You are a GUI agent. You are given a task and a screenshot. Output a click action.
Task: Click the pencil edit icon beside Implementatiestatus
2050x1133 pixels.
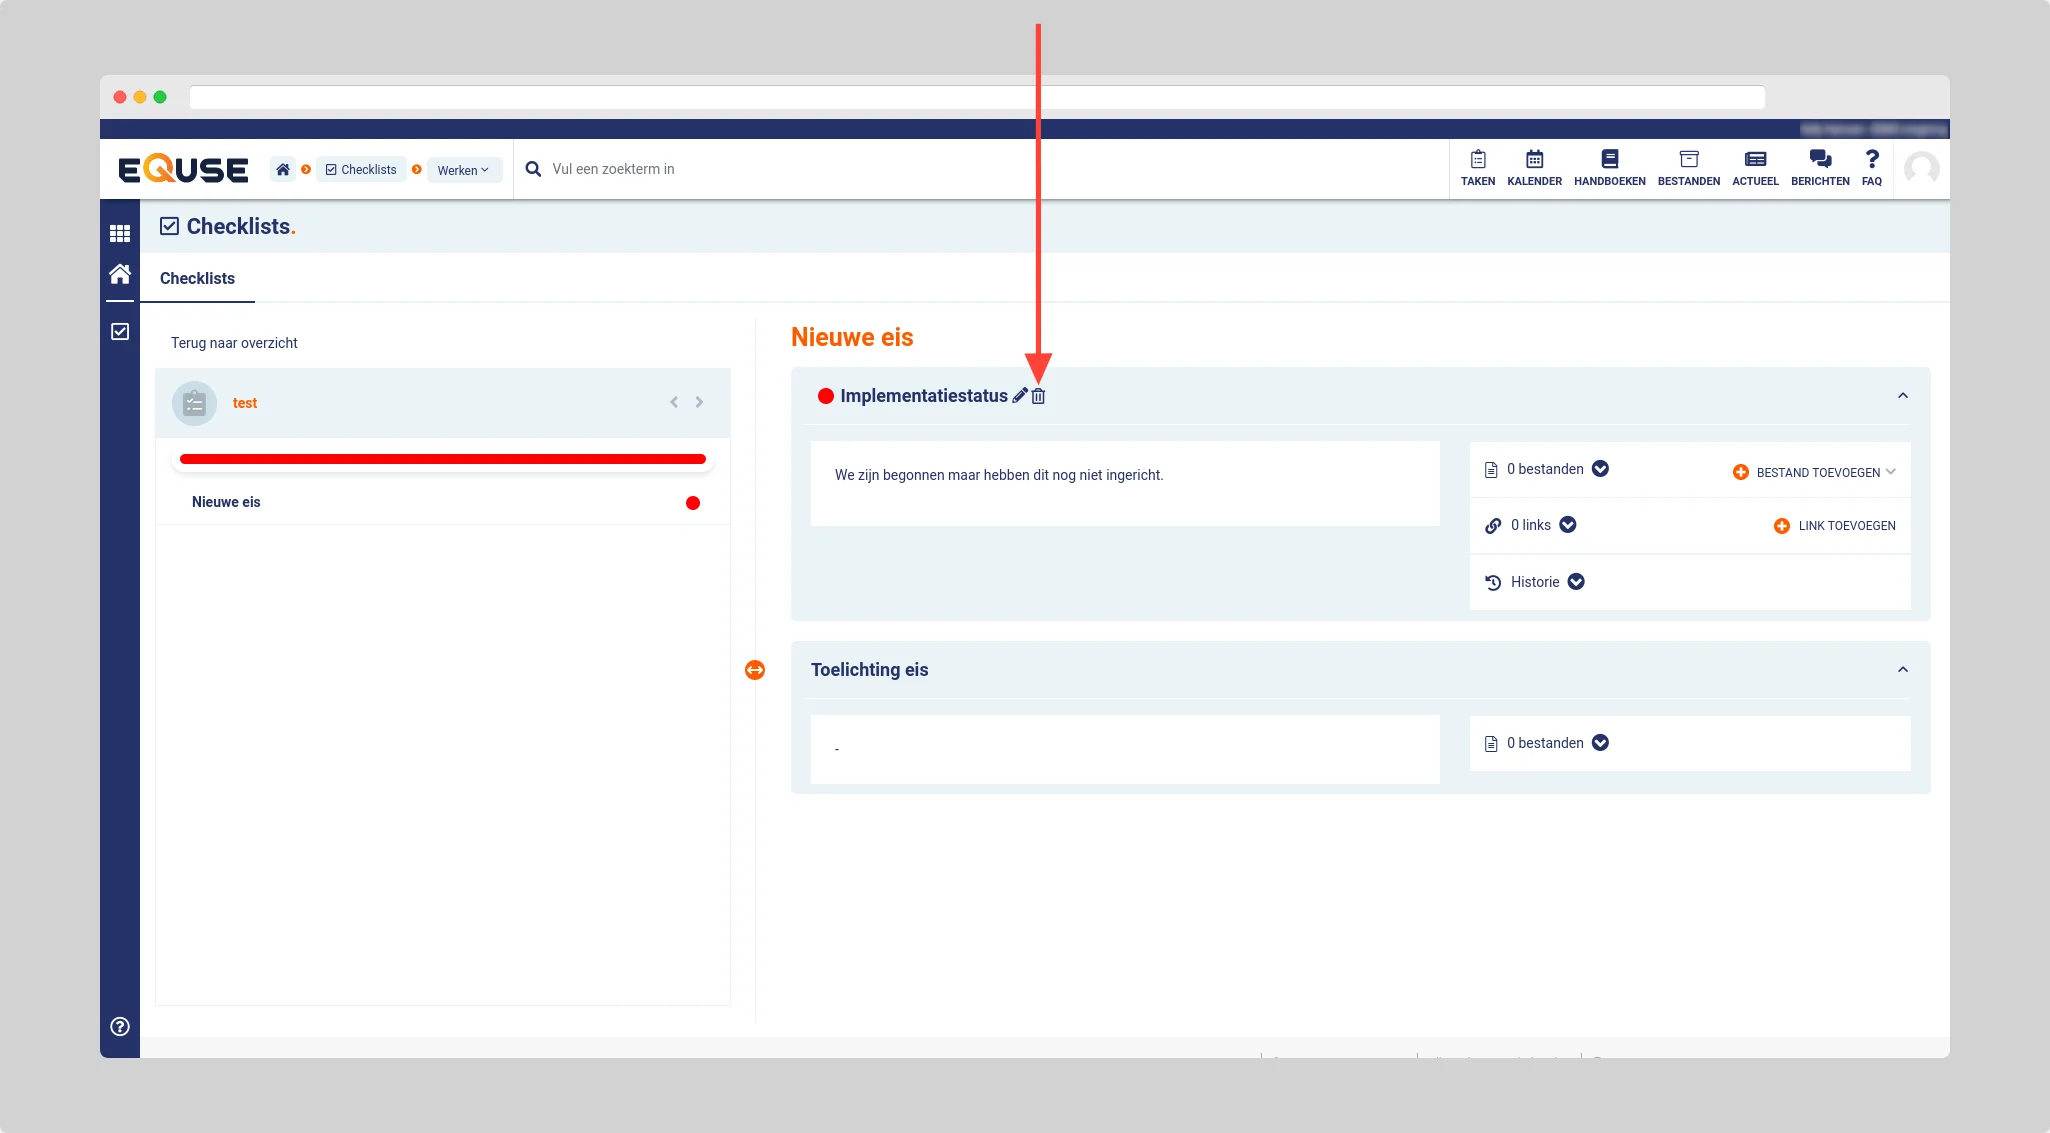pos(1019,396)
